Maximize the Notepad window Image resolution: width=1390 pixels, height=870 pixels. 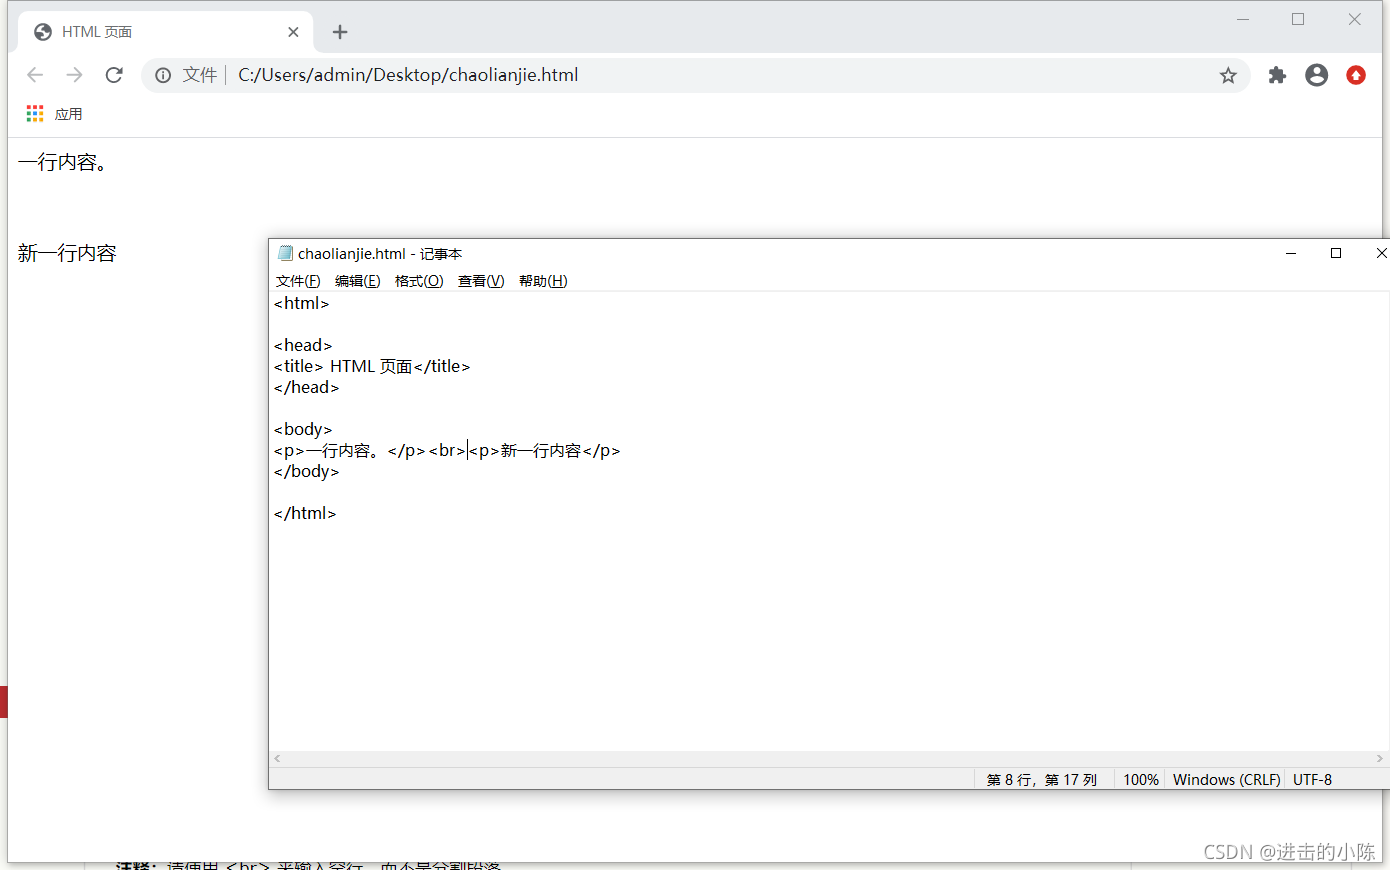1336,253
